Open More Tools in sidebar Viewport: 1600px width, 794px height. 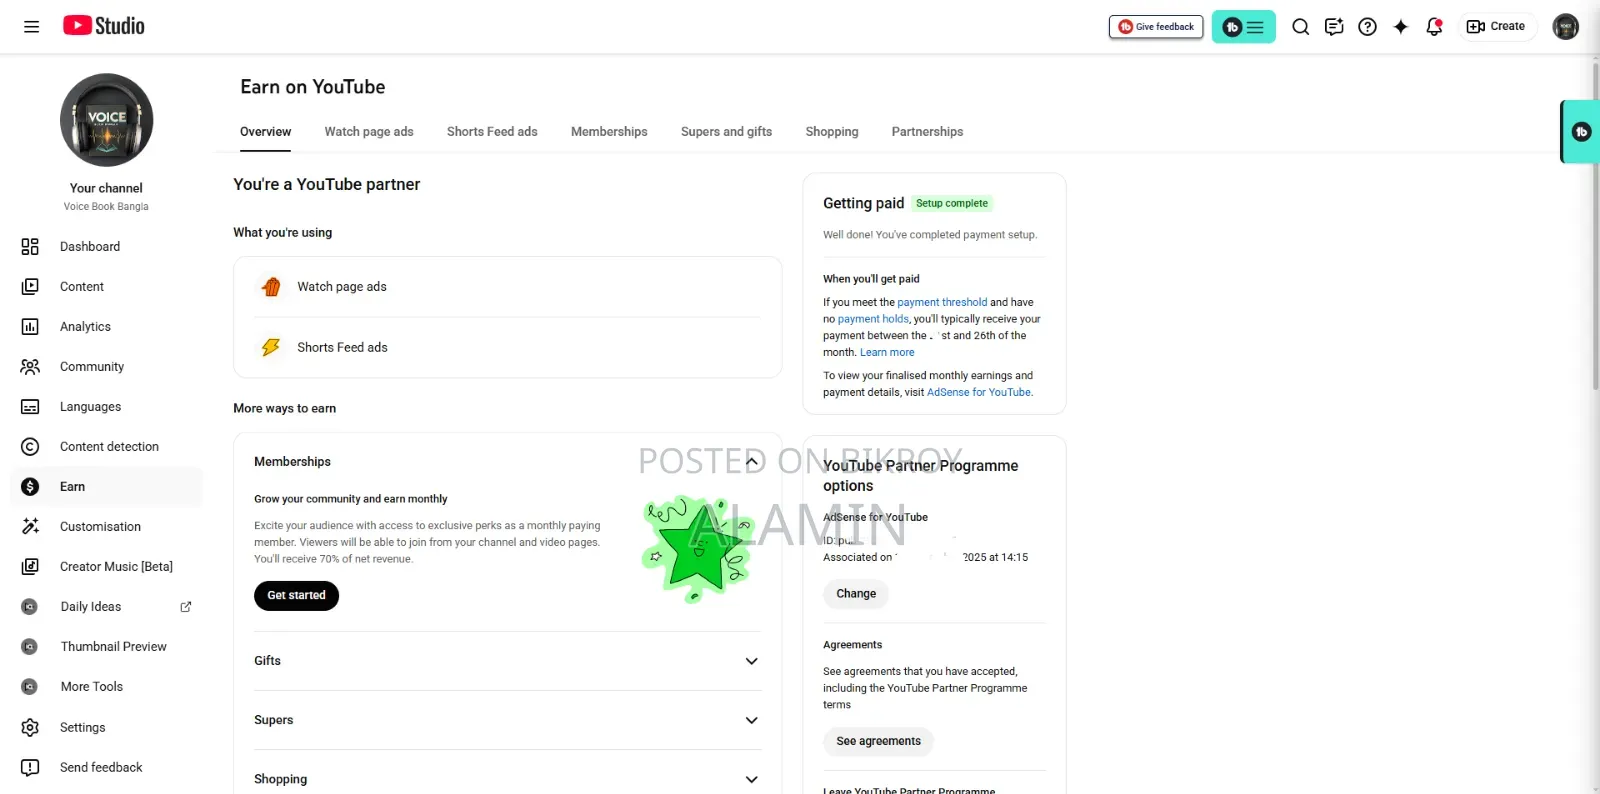click(92, 687)
